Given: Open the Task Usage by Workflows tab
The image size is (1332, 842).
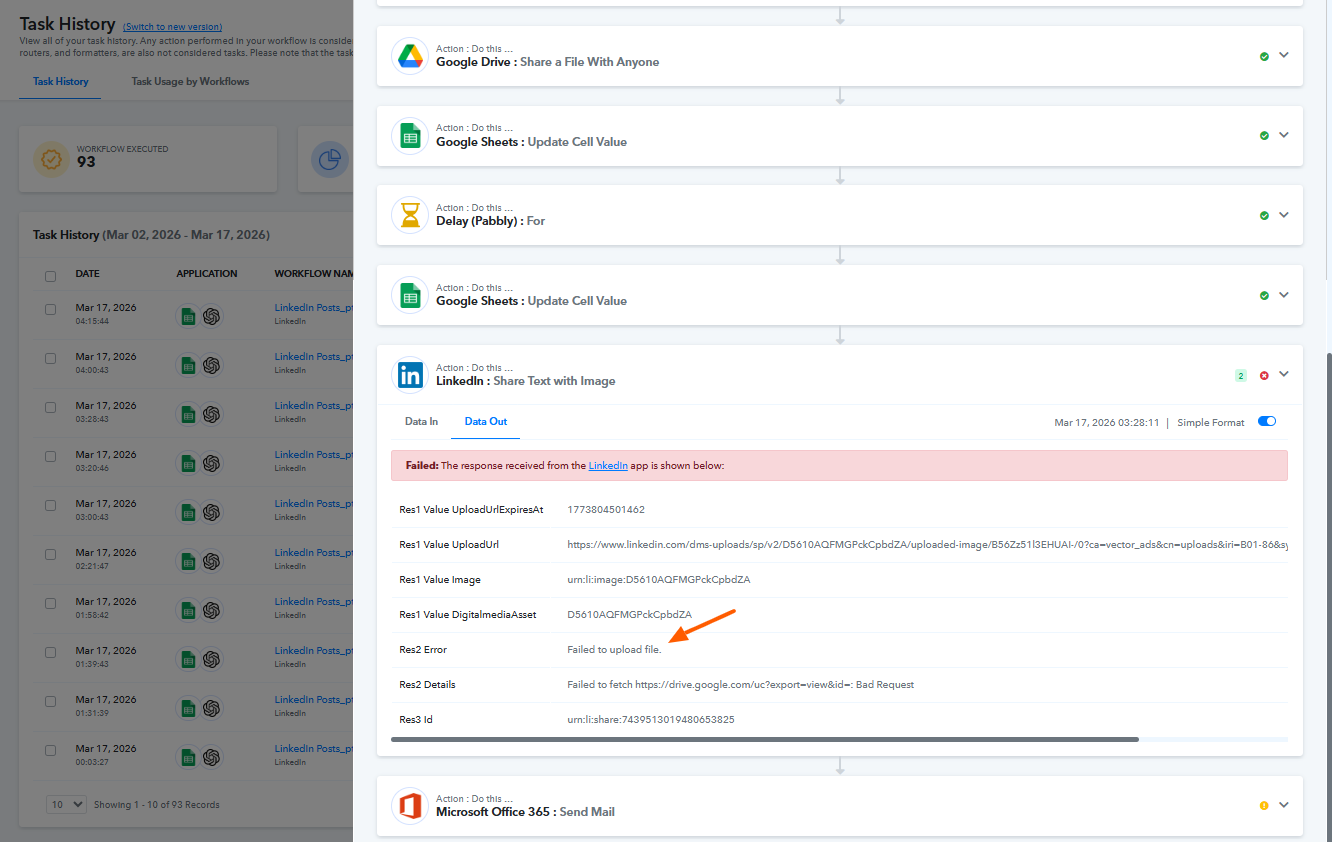Looking at the screenshot, I should [x=190, y=82].
